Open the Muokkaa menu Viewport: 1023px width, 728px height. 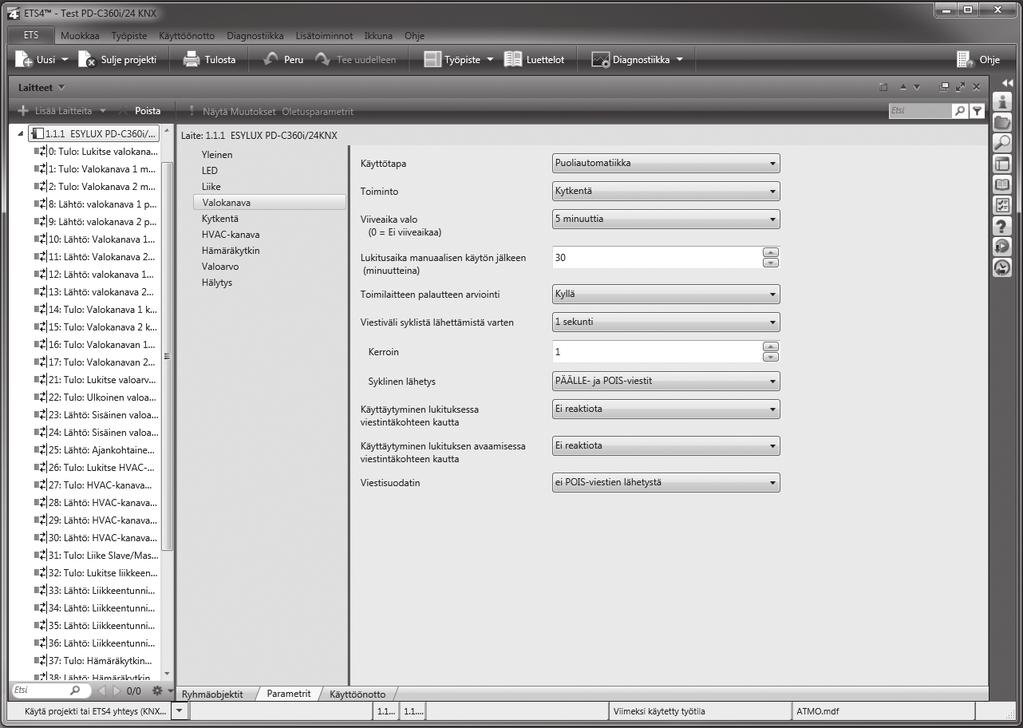tap(80, 36)
